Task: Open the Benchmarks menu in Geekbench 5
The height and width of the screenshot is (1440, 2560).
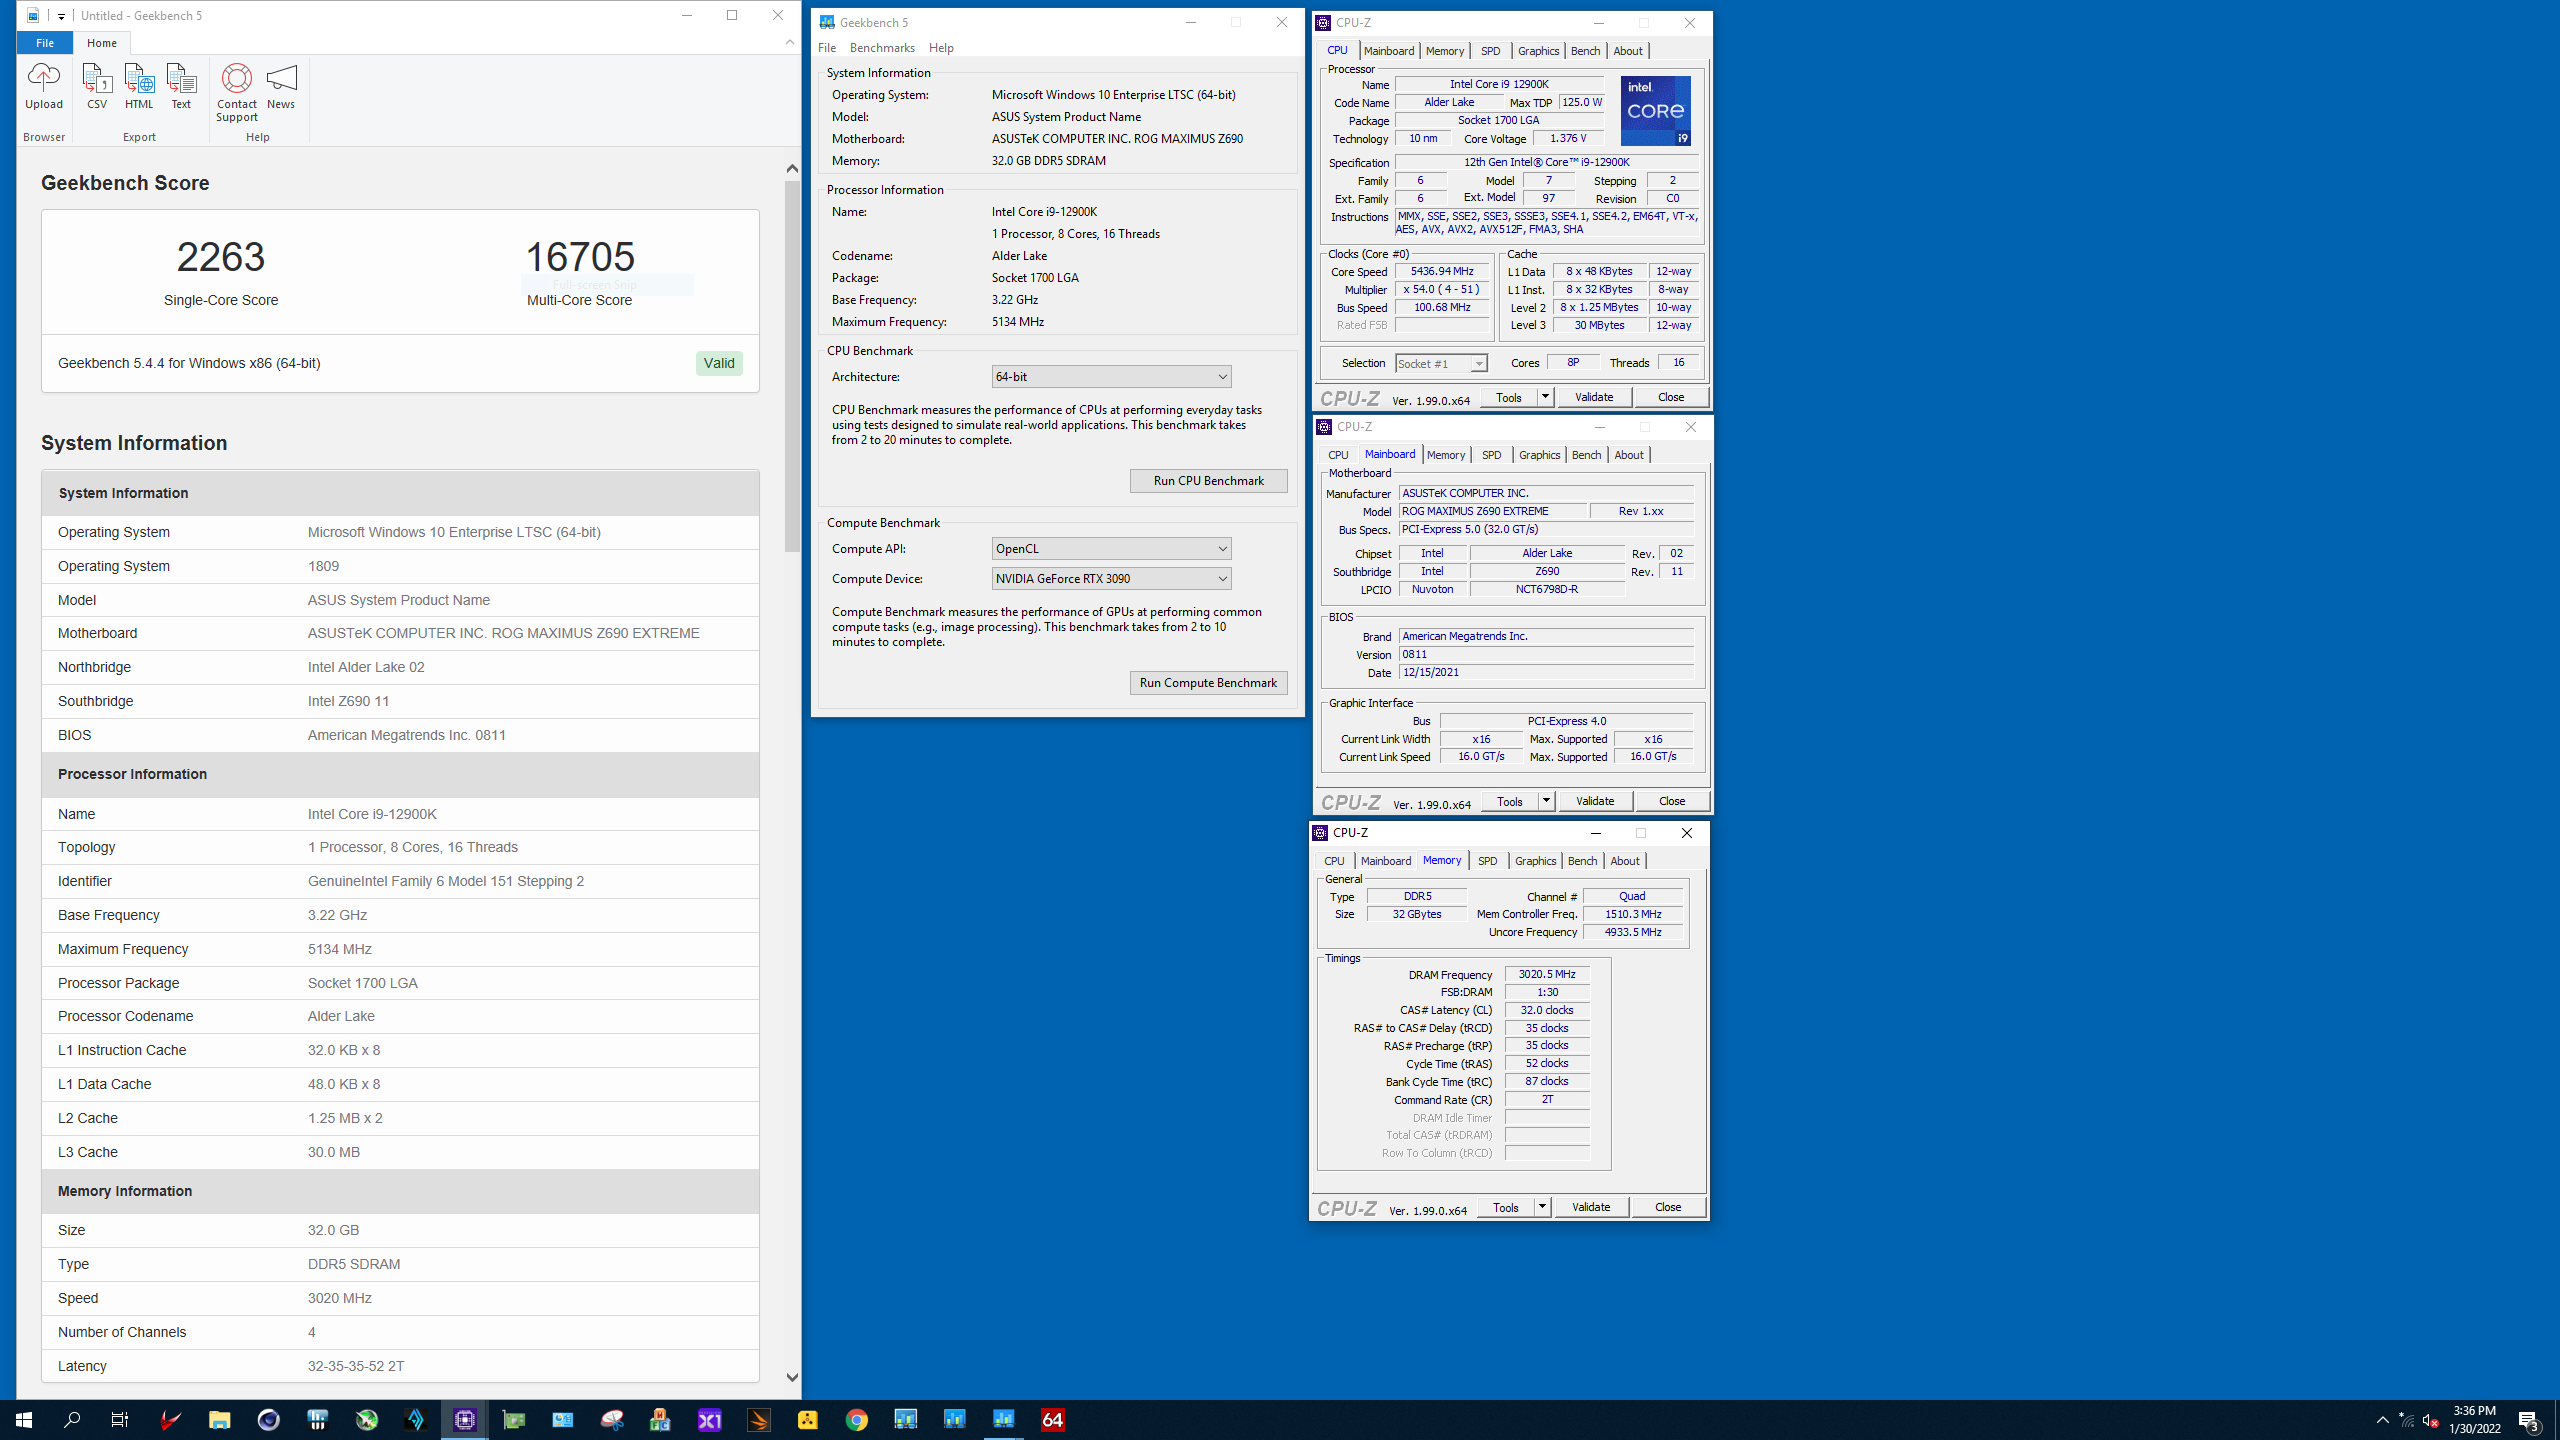Action: [x=882, y=48]
